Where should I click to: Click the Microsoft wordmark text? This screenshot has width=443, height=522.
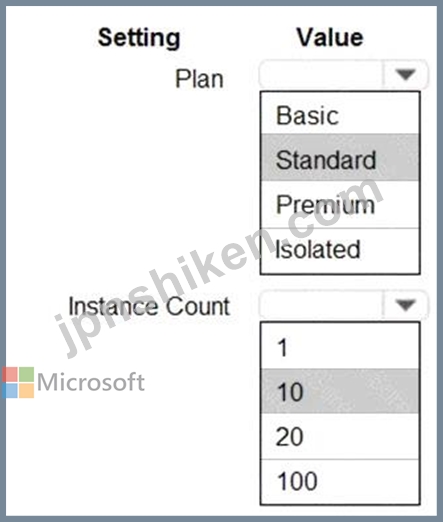tap(91, 382)
